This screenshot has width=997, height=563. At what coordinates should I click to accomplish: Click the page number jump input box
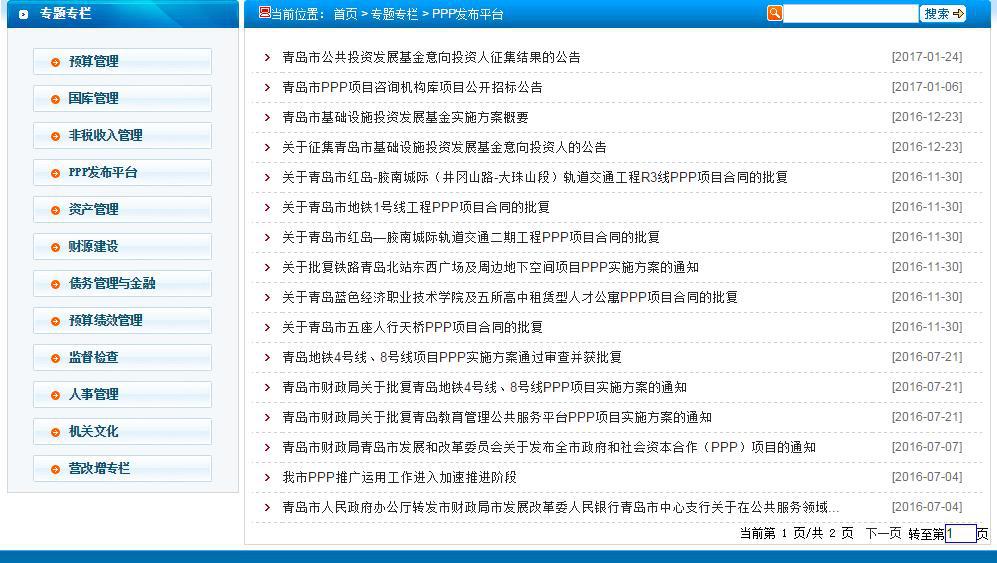click(960, 534)
